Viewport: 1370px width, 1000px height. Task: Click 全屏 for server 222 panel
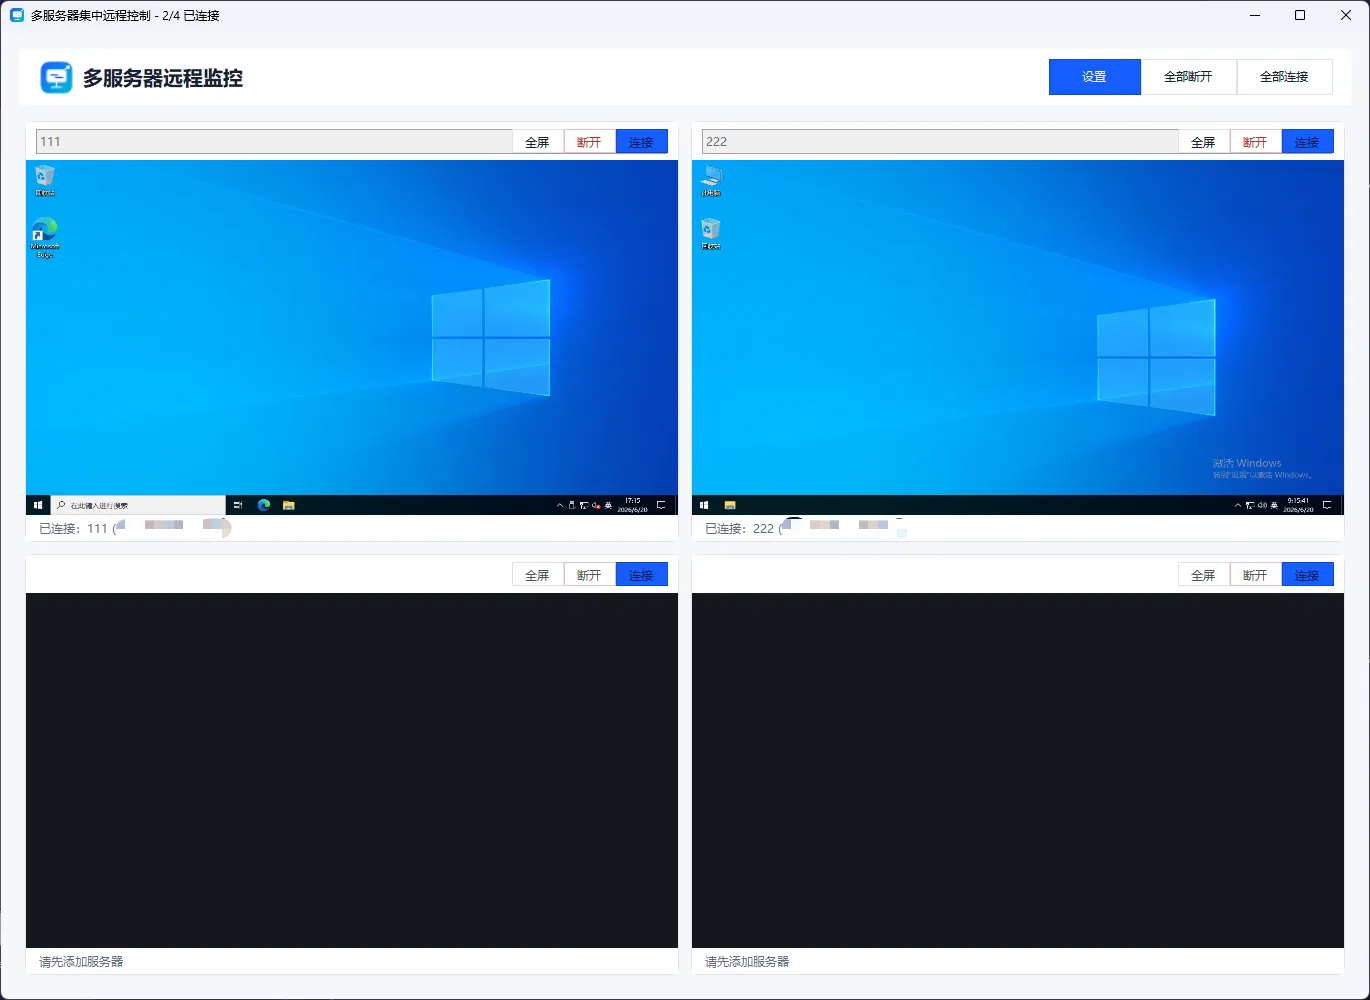(x=1203, y=142)
